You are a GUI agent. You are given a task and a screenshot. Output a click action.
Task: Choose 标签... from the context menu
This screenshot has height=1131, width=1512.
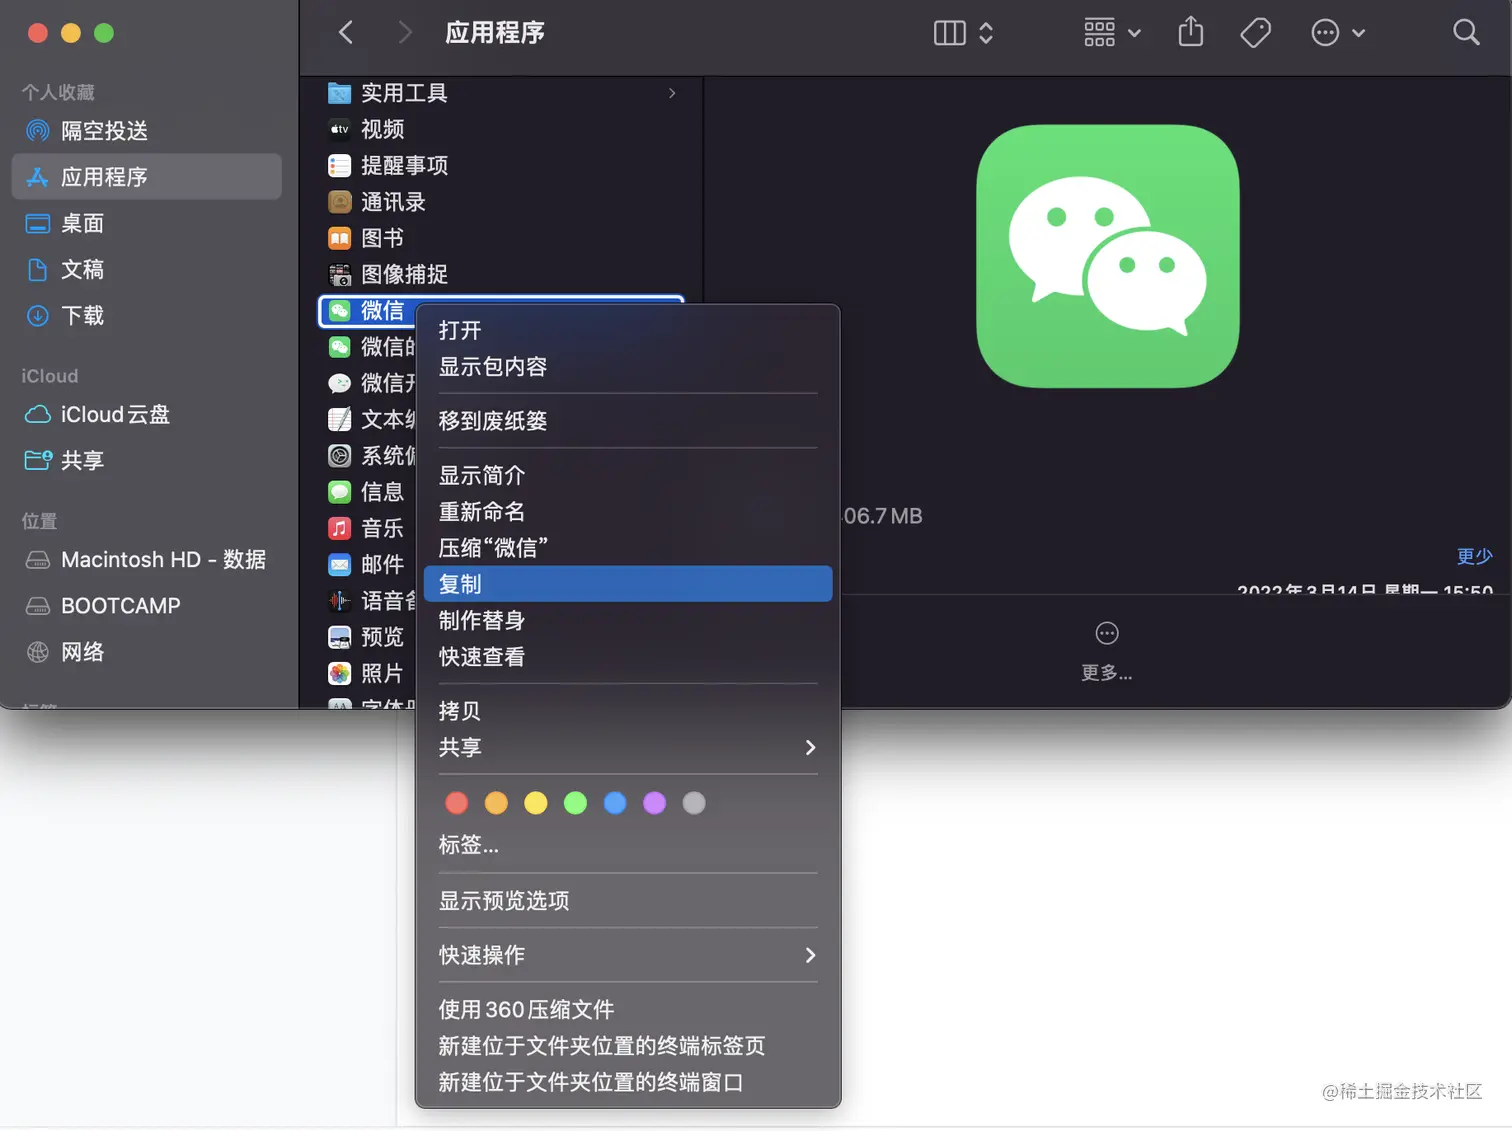coord(628,845)
